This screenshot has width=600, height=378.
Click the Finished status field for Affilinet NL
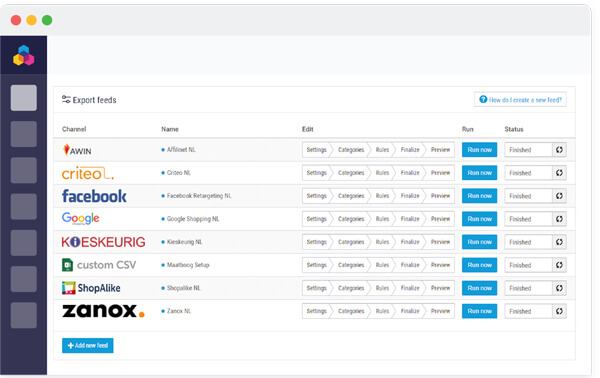[x=528, y=150]
